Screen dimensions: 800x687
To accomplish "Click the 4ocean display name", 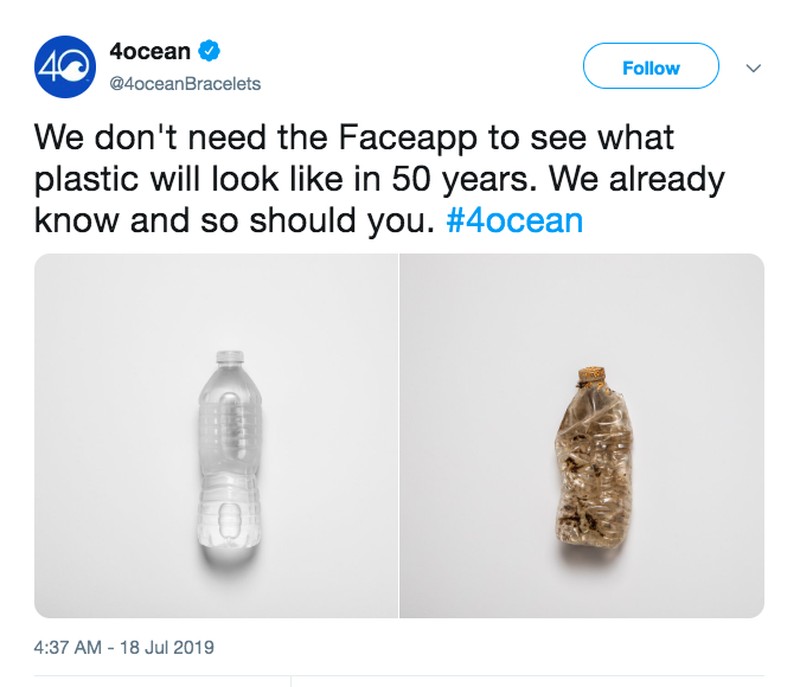I will point(150,49).
